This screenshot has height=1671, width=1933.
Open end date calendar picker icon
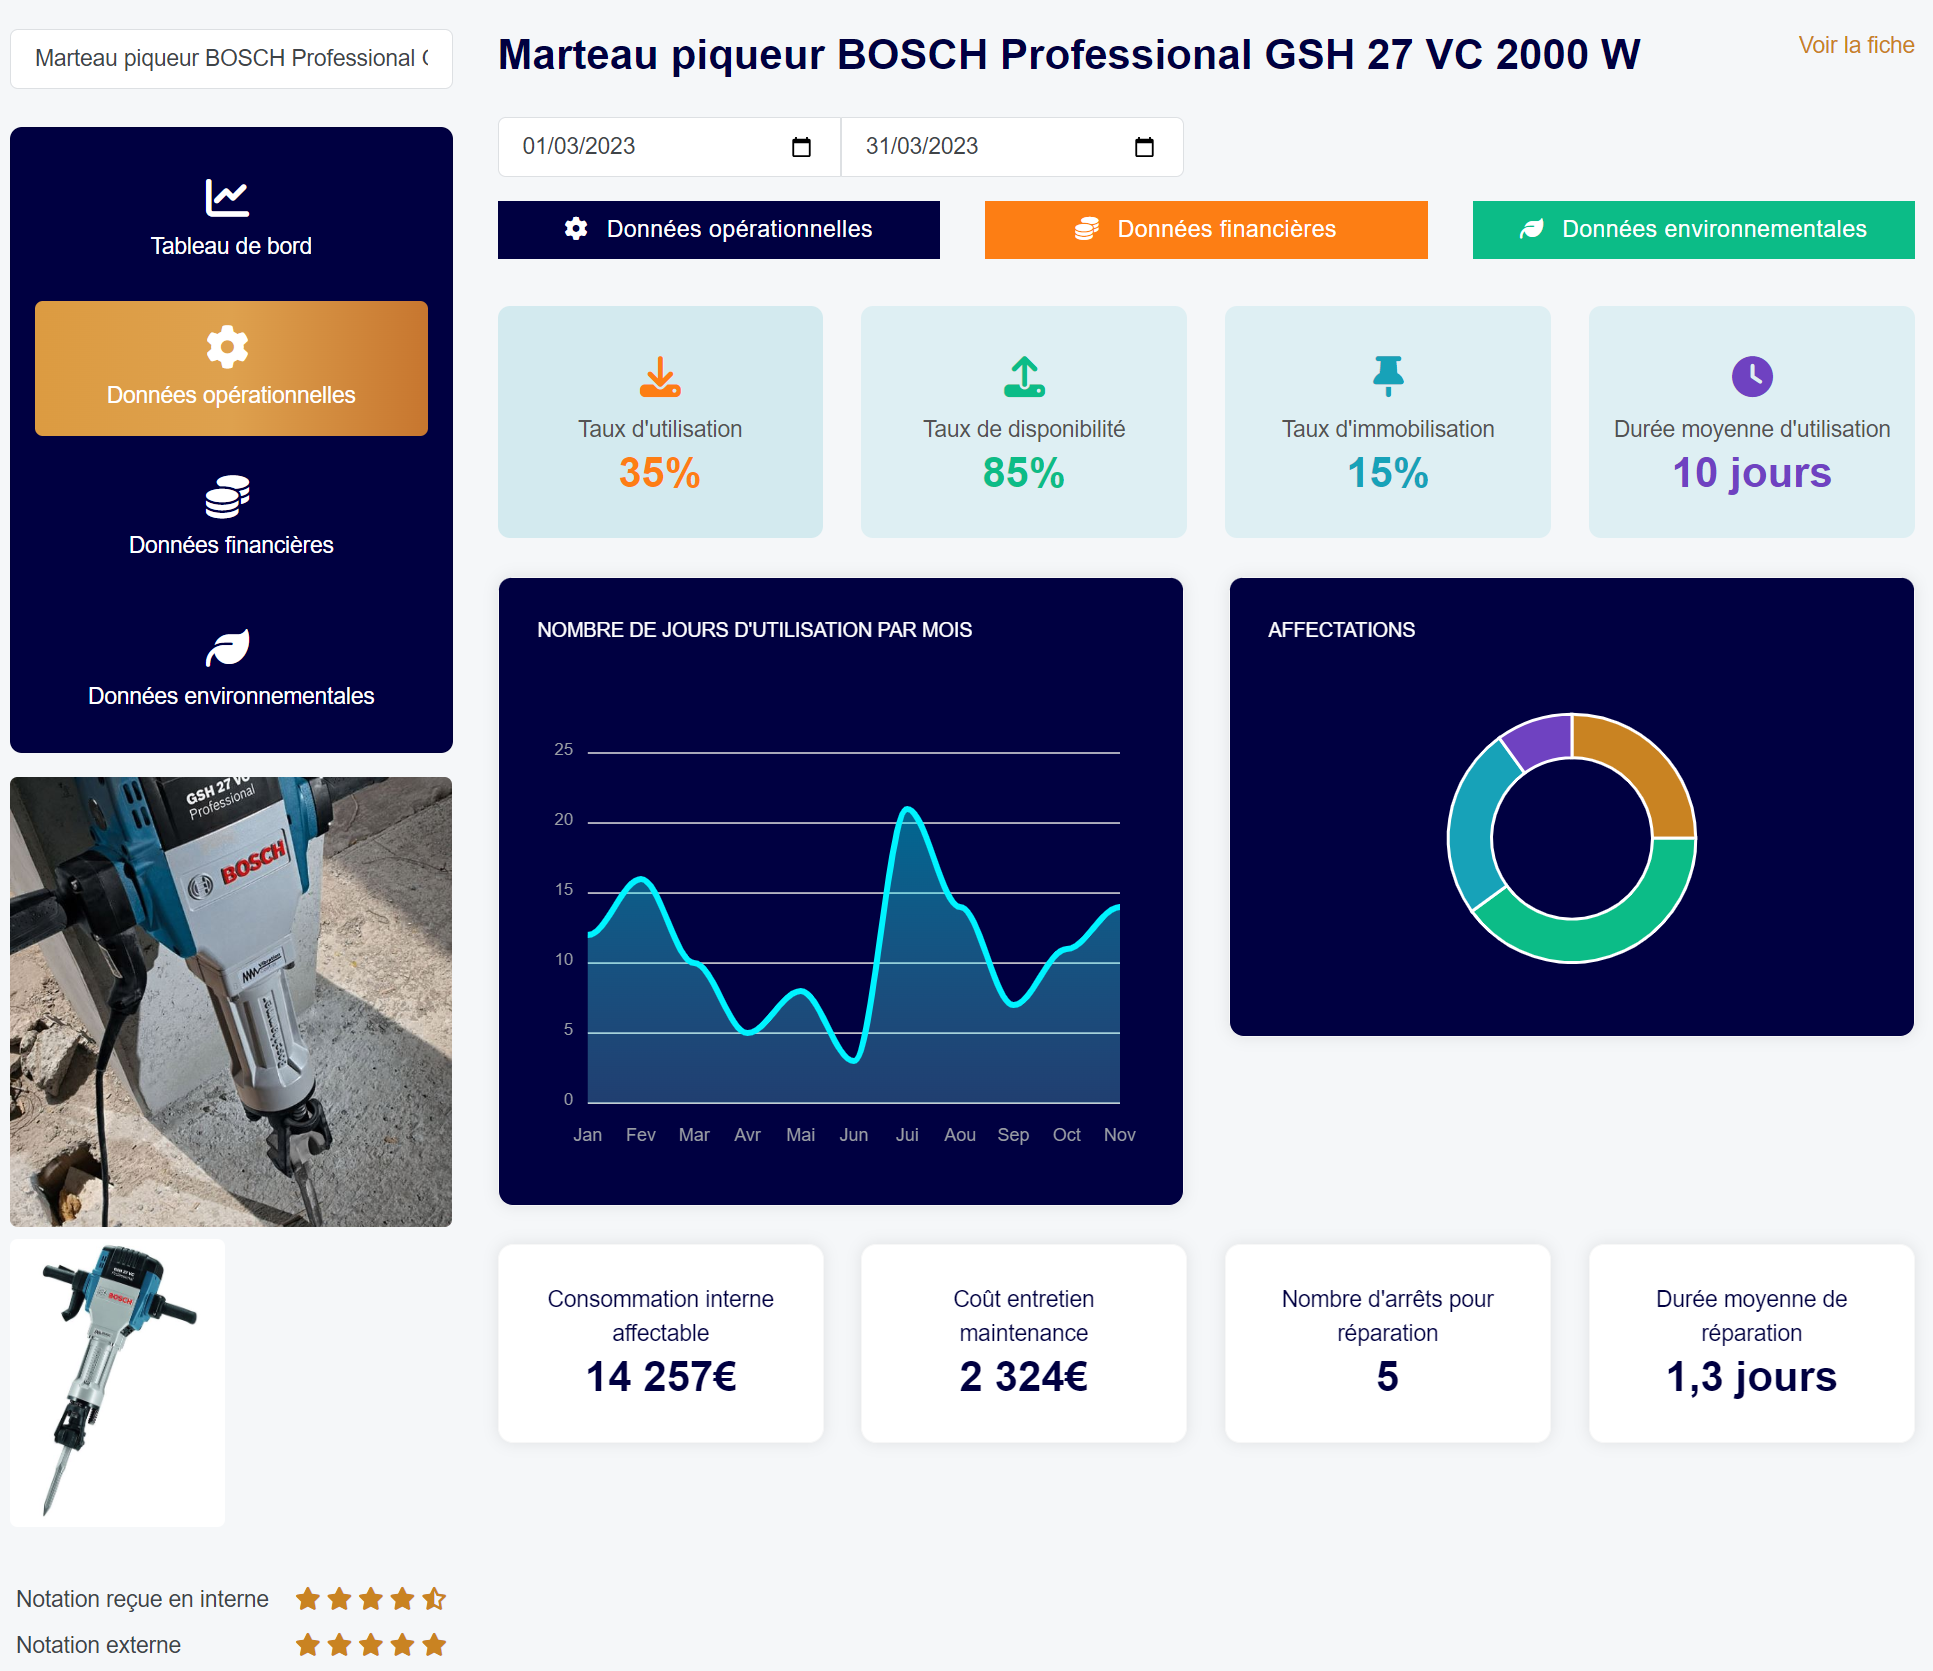(x=1144, y=147)
